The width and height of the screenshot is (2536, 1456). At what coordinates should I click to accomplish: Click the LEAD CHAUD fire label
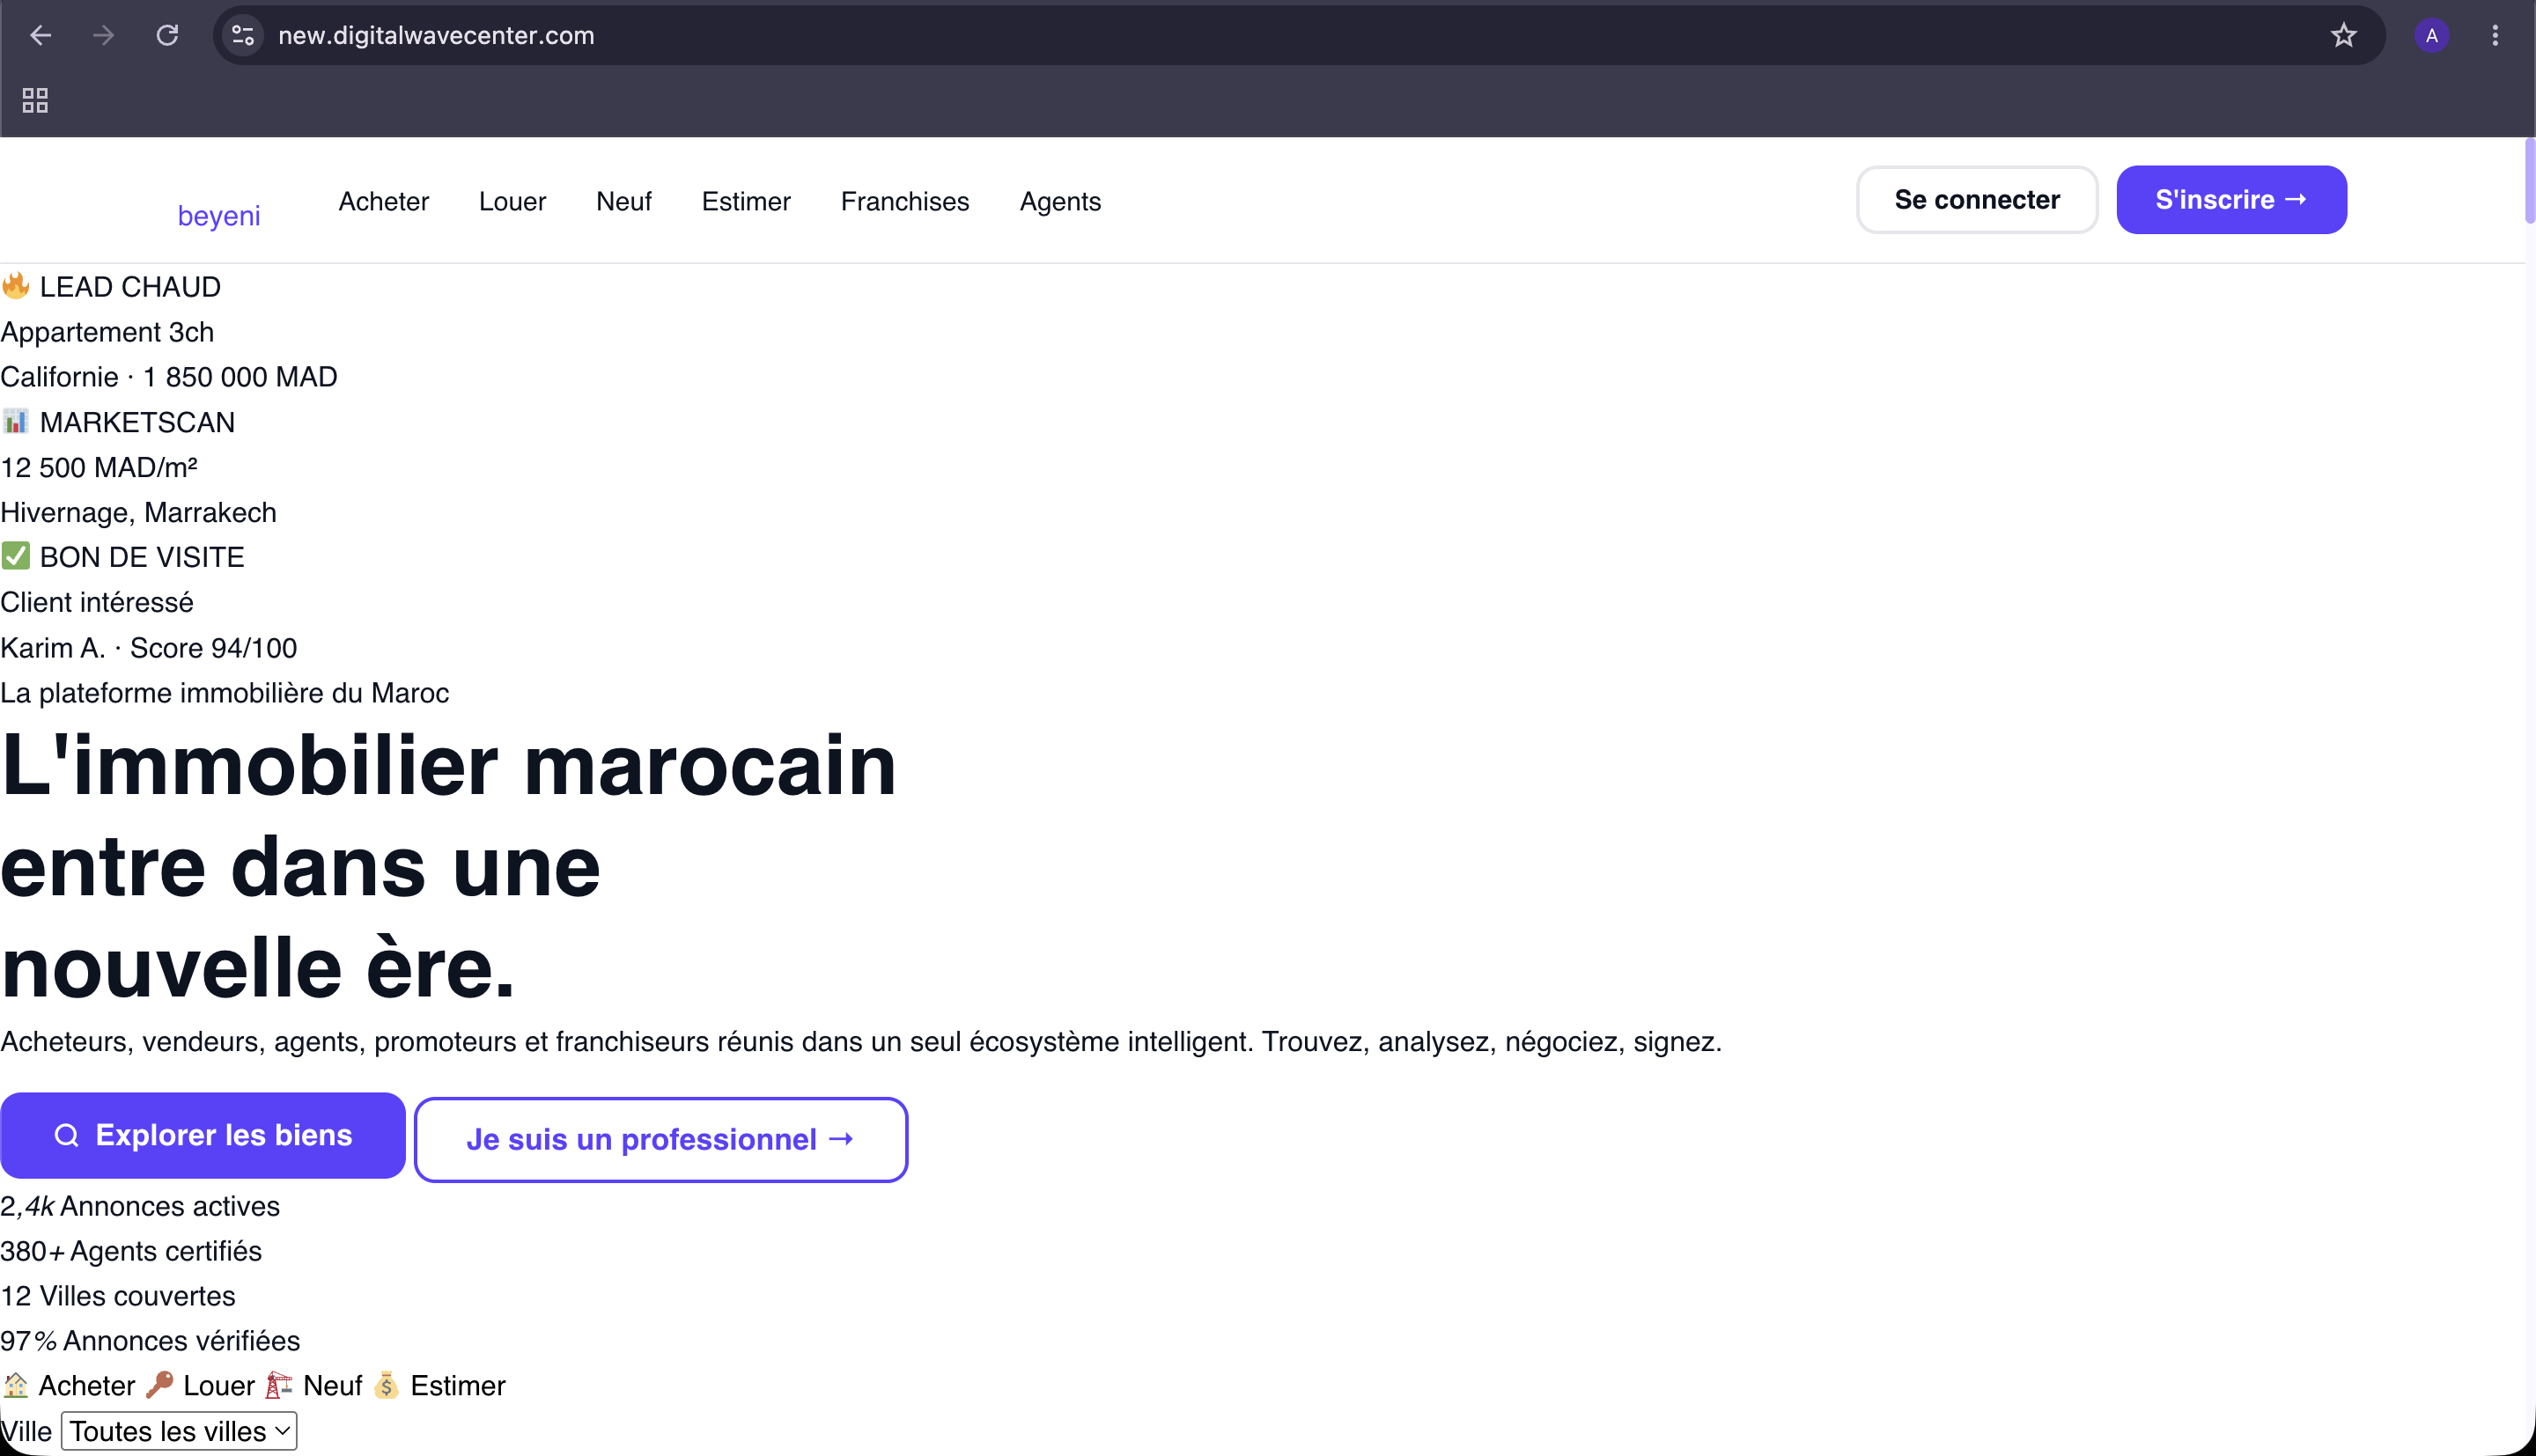111,287
